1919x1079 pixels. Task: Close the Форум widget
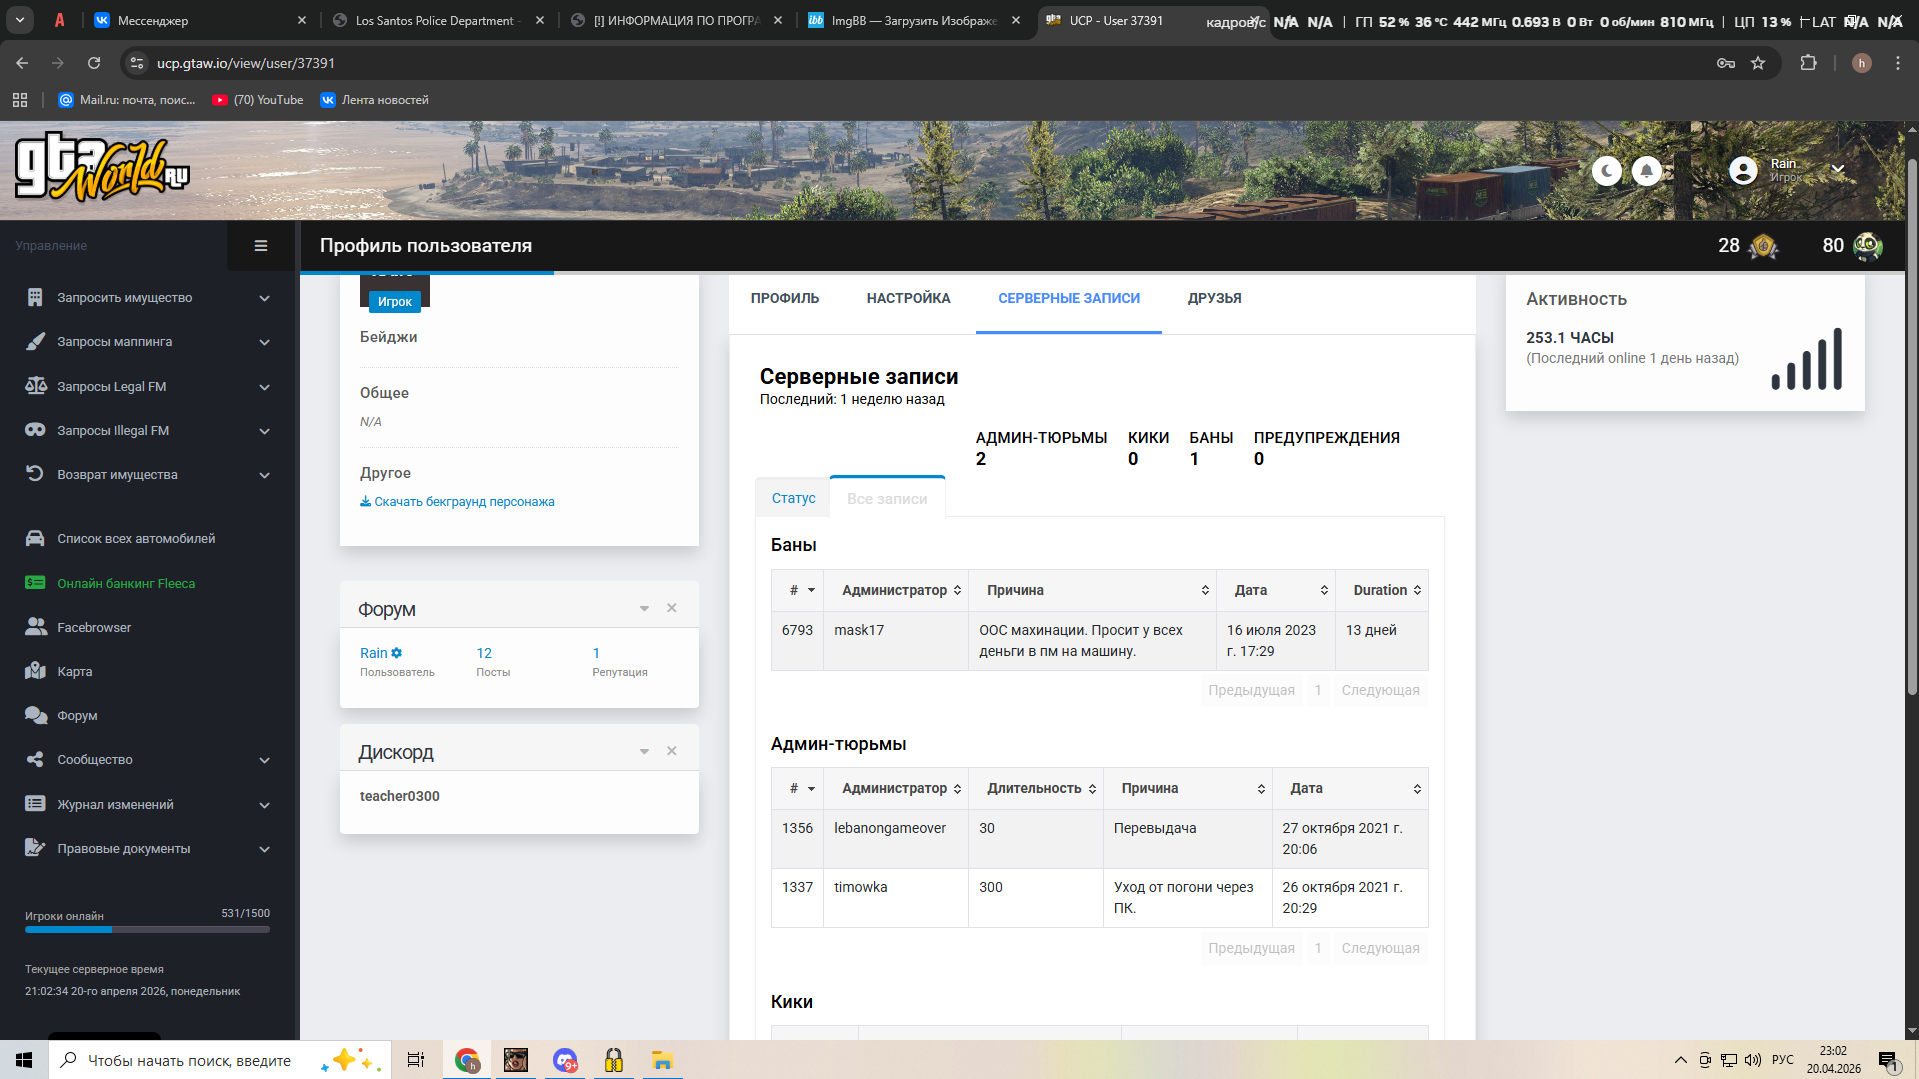click(672, 608)
